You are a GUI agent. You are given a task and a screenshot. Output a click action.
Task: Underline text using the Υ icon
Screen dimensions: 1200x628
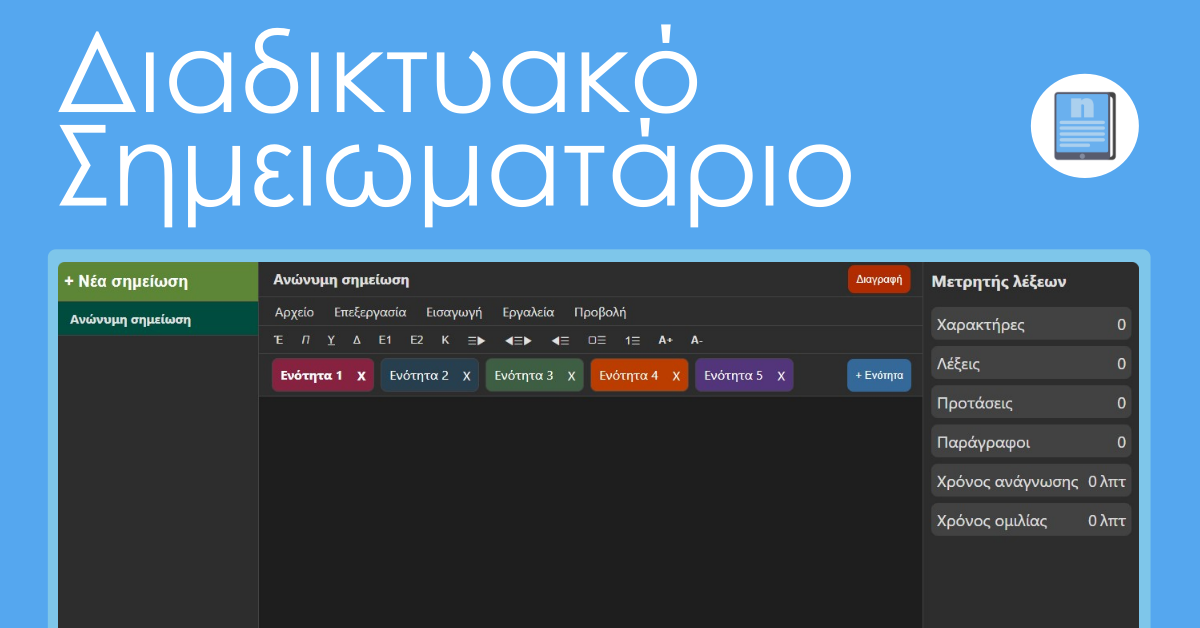331,340
